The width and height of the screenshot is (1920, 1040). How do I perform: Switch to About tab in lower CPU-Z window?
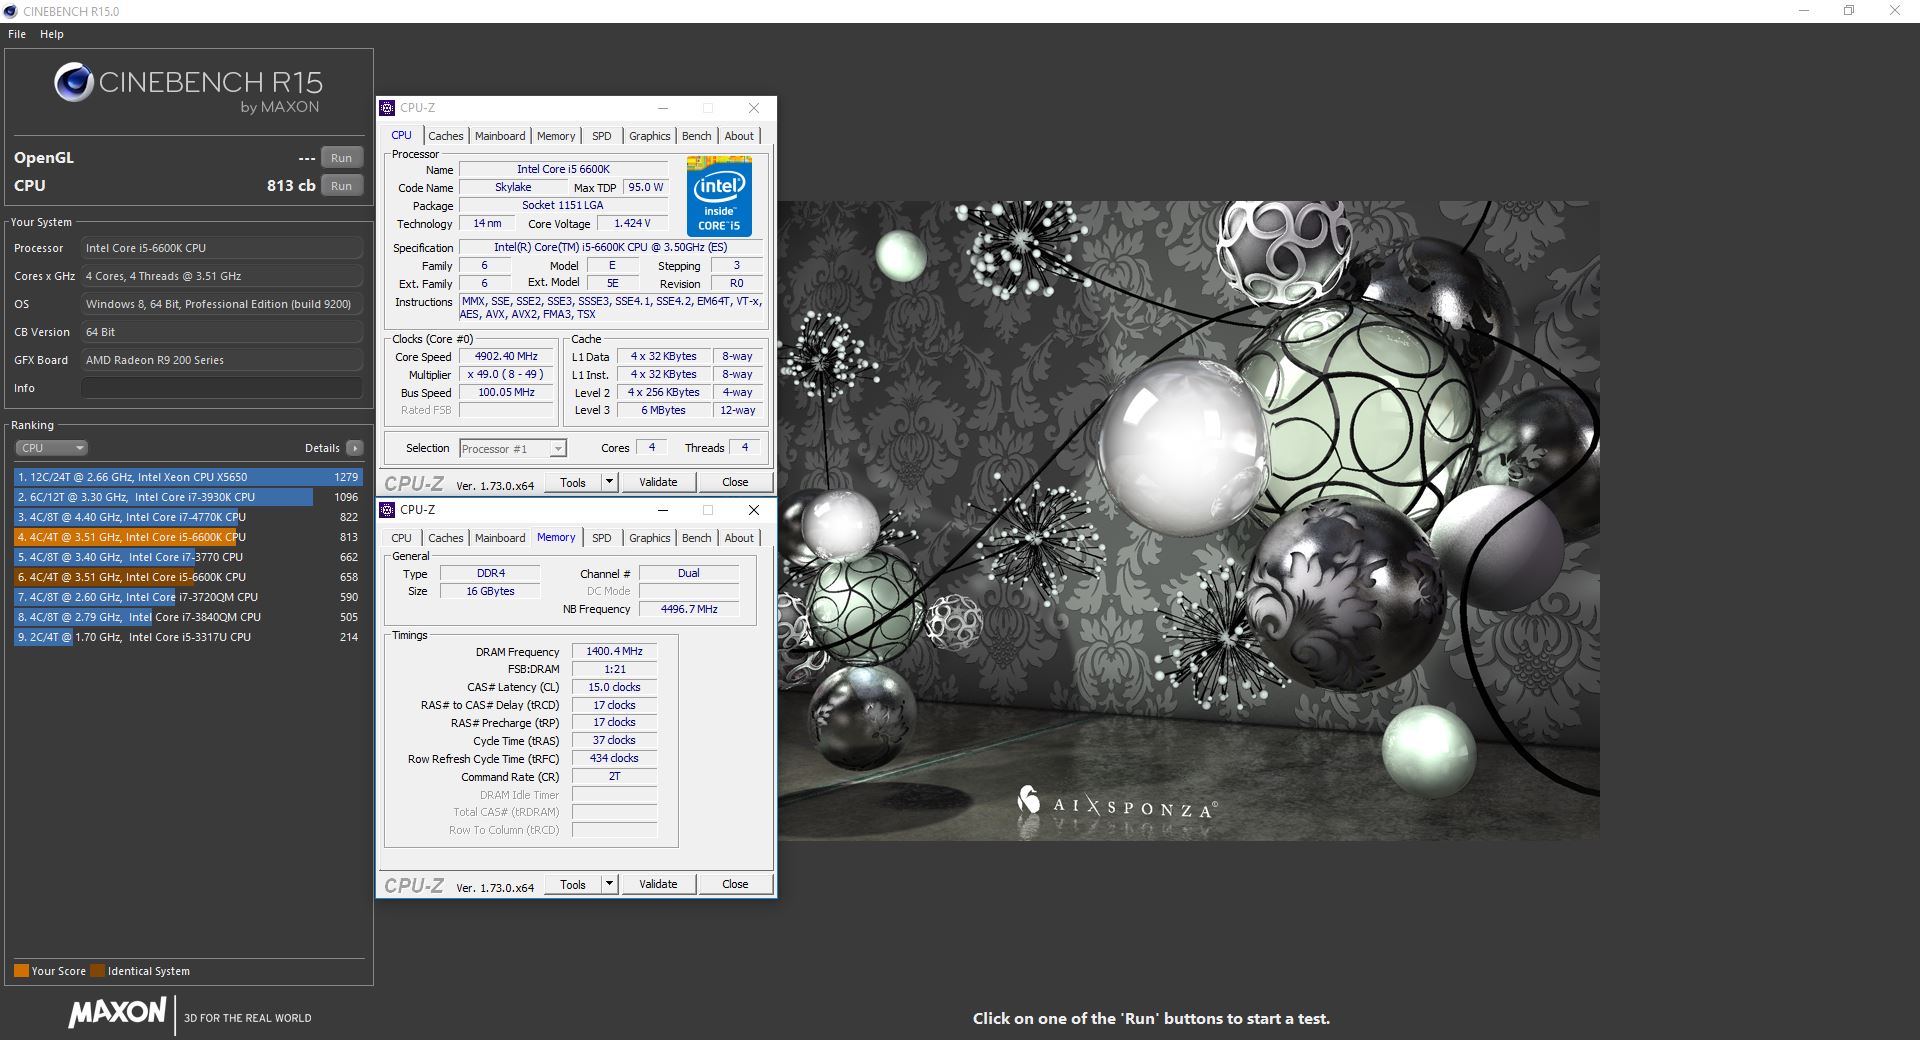point(739,538)
